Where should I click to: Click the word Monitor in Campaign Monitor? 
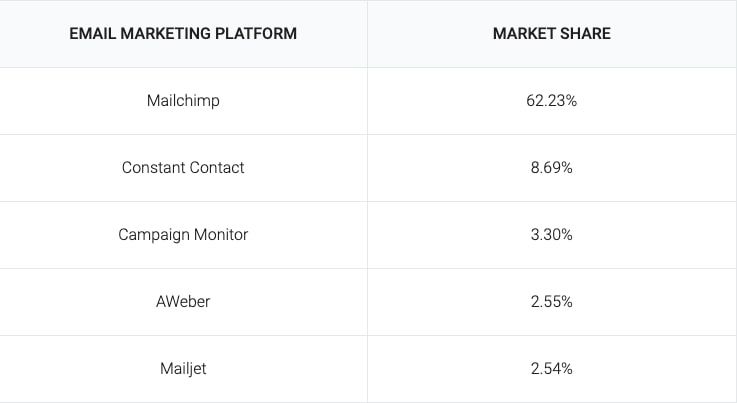[220, 235]
